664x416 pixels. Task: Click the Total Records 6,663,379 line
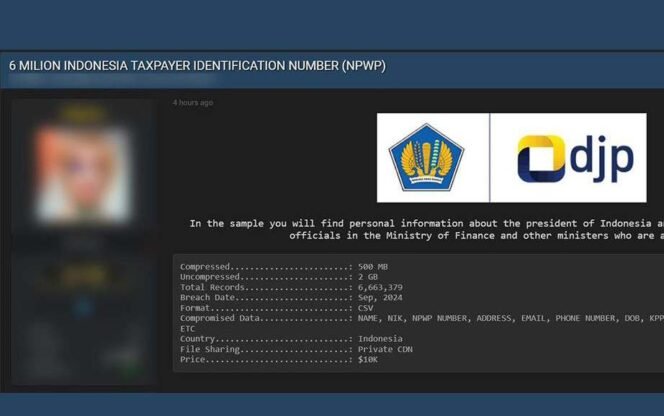tap(290, 287)
